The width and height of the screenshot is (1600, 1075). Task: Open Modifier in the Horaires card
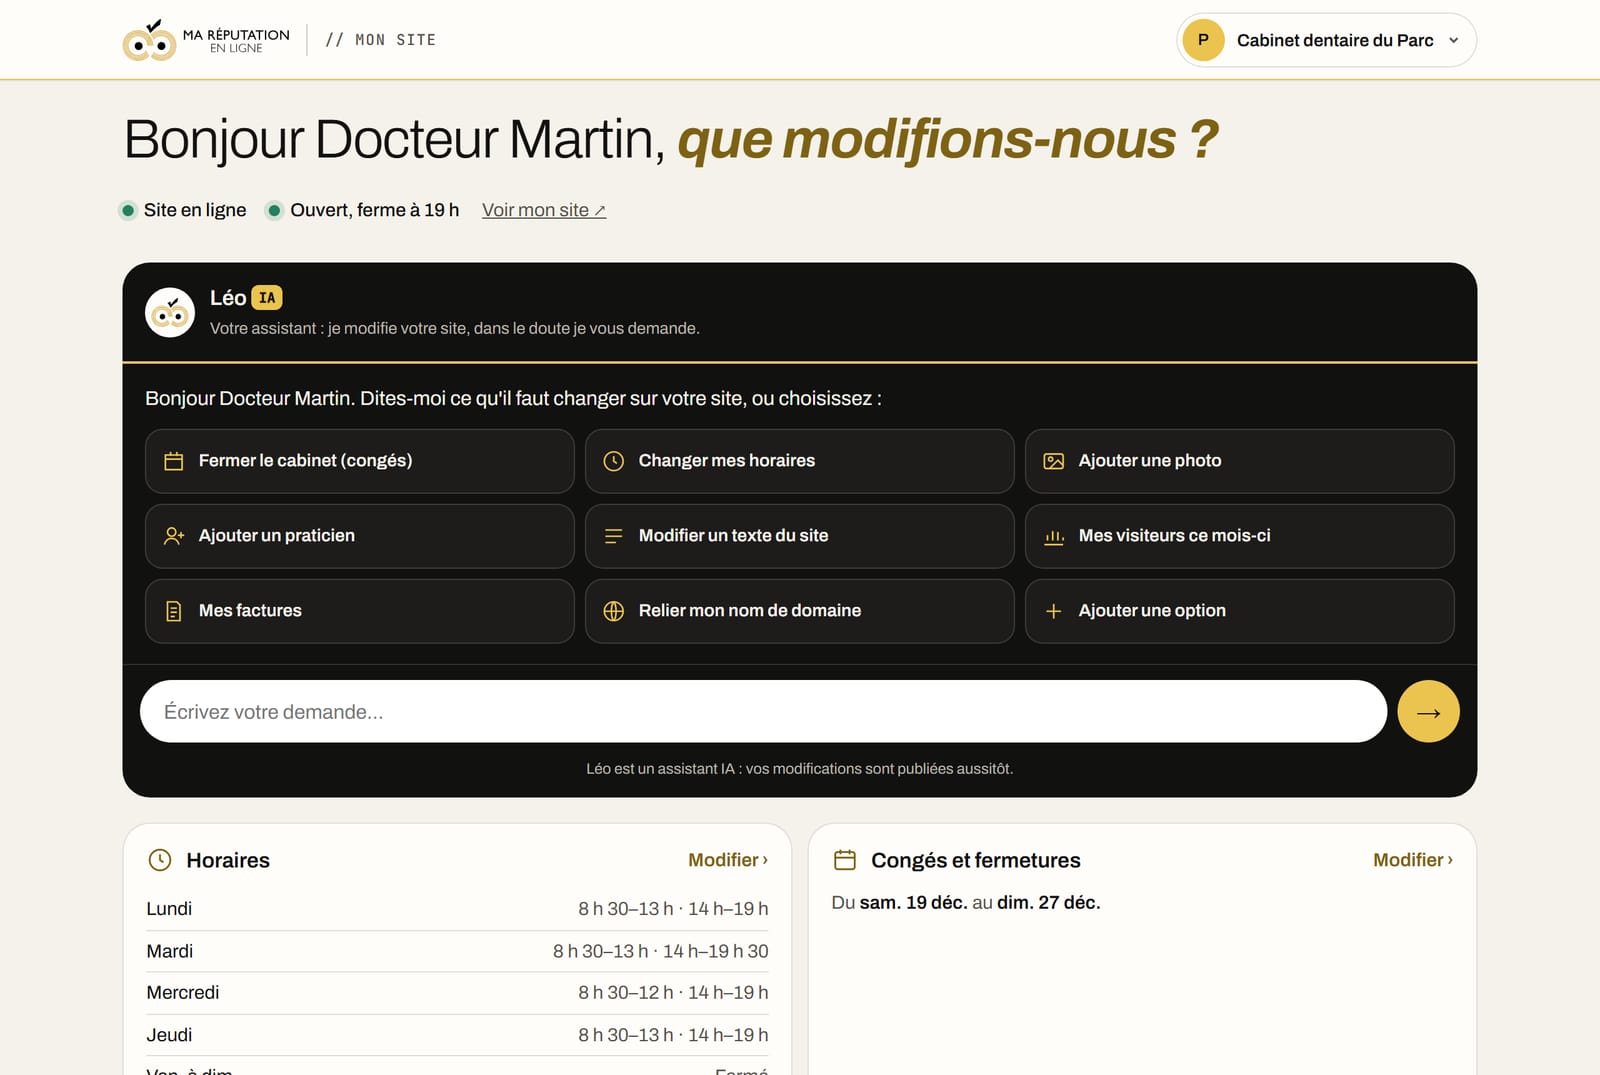728,860
